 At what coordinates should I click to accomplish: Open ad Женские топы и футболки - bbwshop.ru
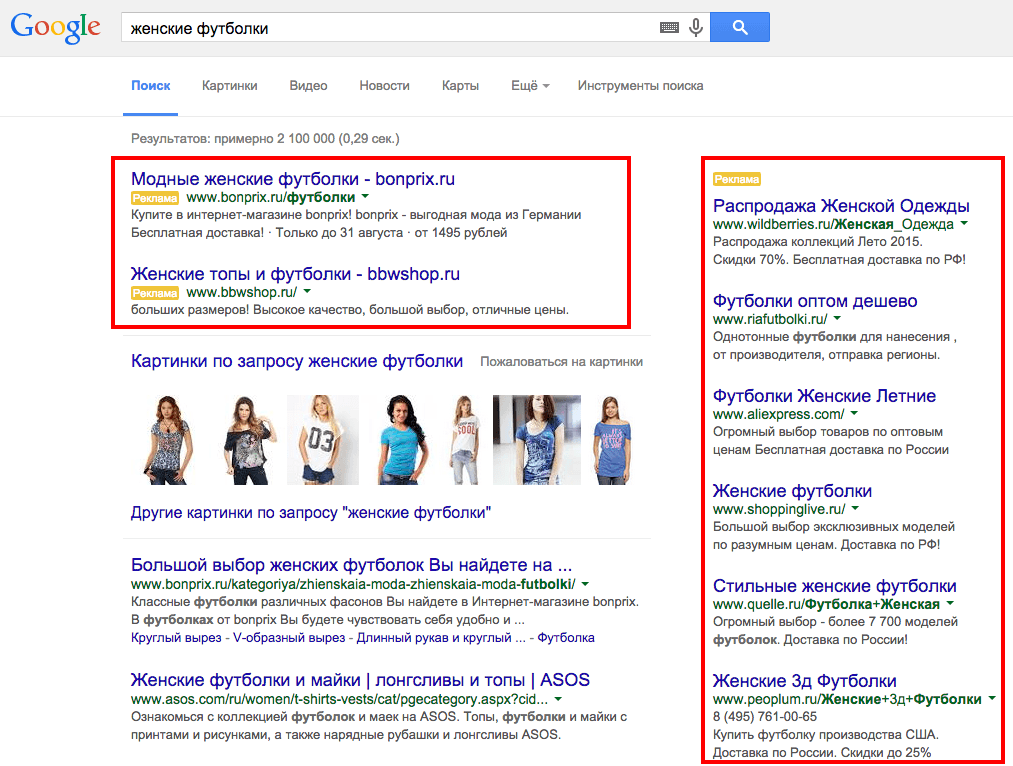tap(295, 274)
